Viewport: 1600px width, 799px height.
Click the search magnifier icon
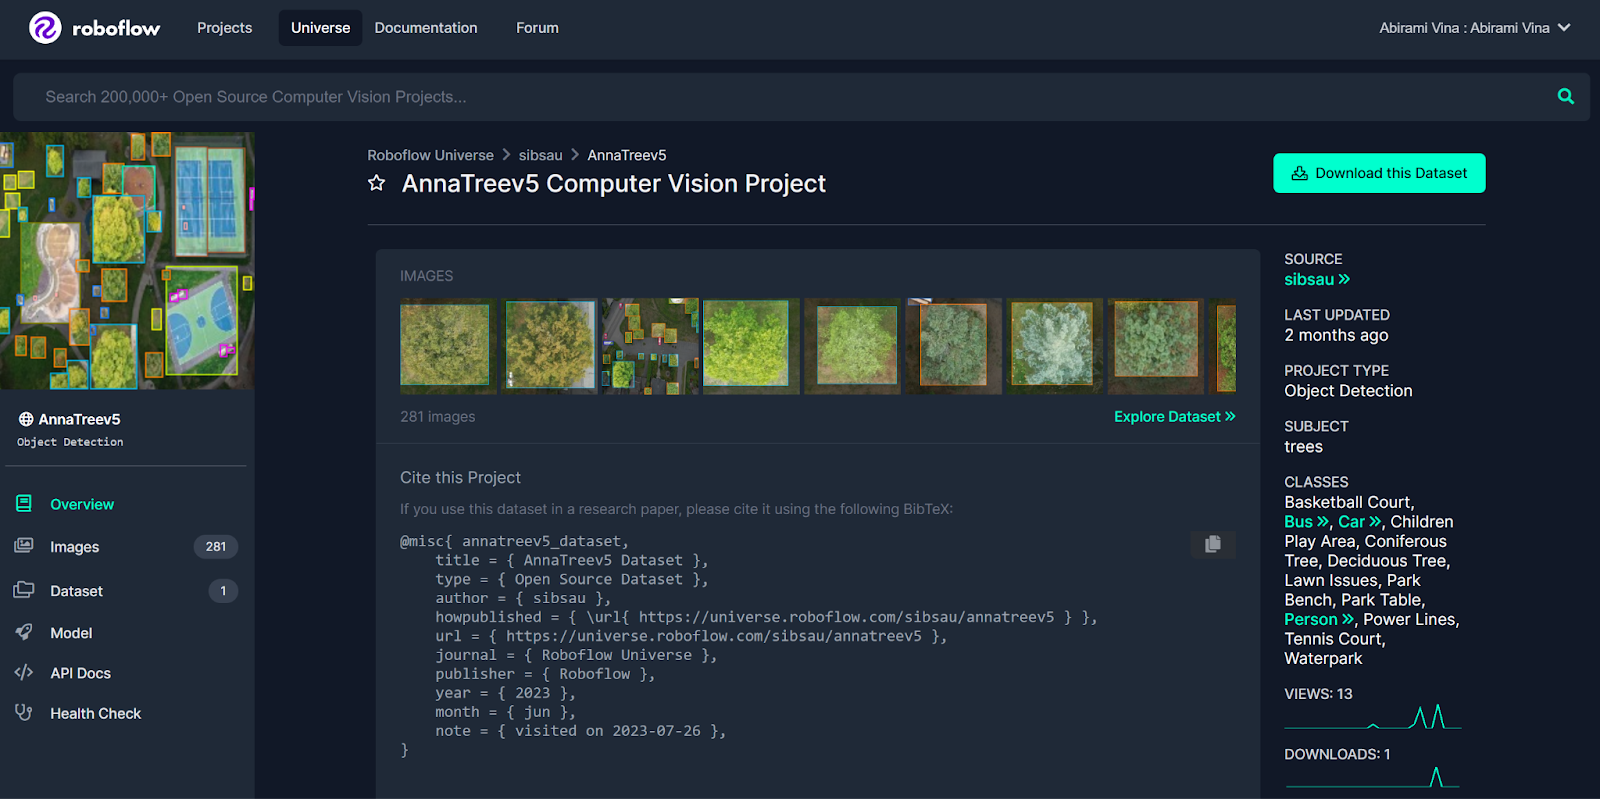pos(1566,96)
